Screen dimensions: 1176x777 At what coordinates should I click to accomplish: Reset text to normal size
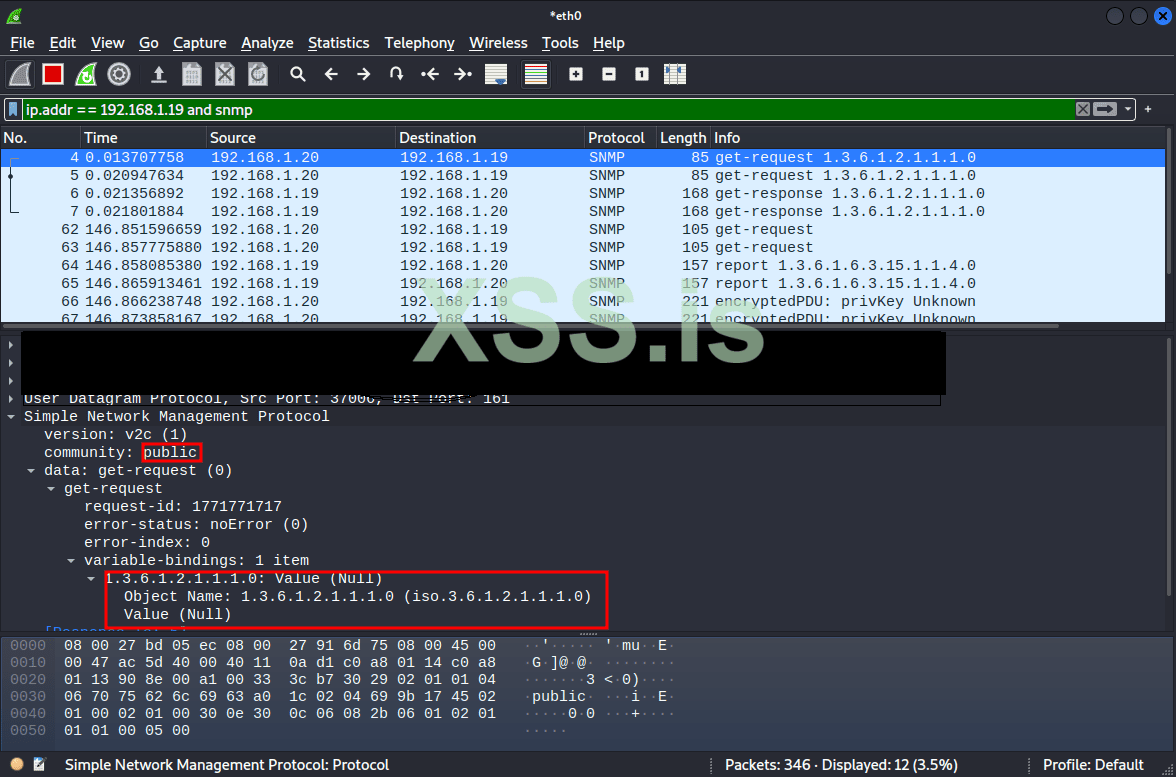click(642, 74)
